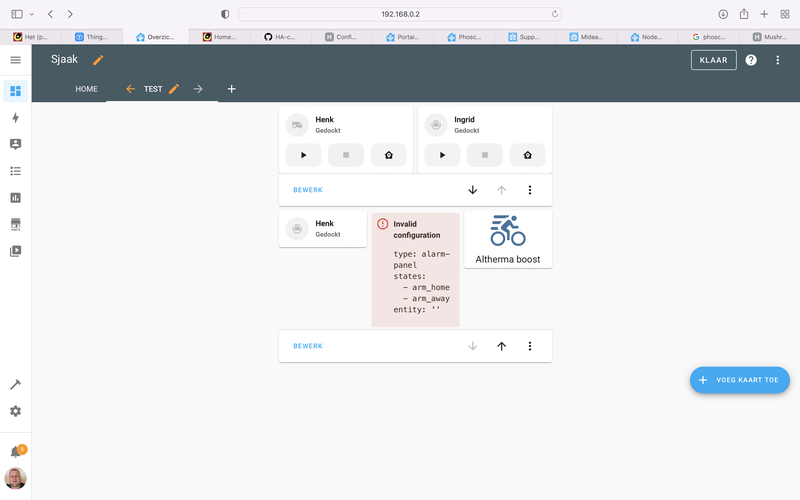Open notifications bell with badge
The width and height of the screenshot is (800, 500).
click(x=16, y=452)
